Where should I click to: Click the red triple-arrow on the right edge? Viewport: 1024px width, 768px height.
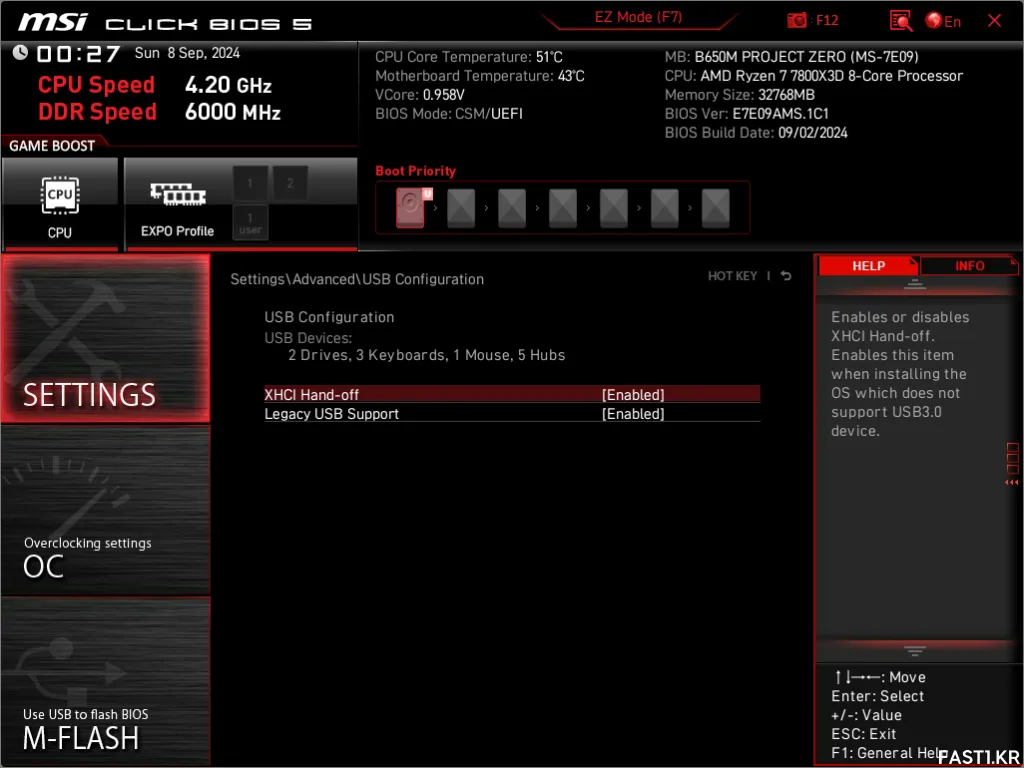click(1012, 483)
